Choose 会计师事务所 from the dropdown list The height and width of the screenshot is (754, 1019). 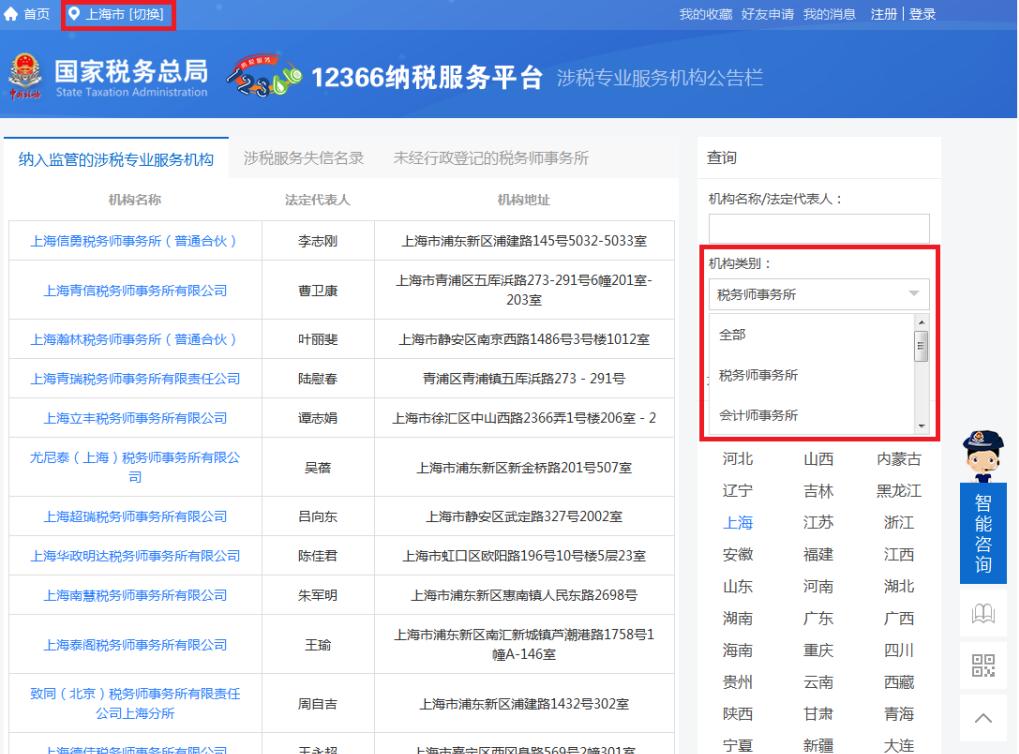point(758,415)
